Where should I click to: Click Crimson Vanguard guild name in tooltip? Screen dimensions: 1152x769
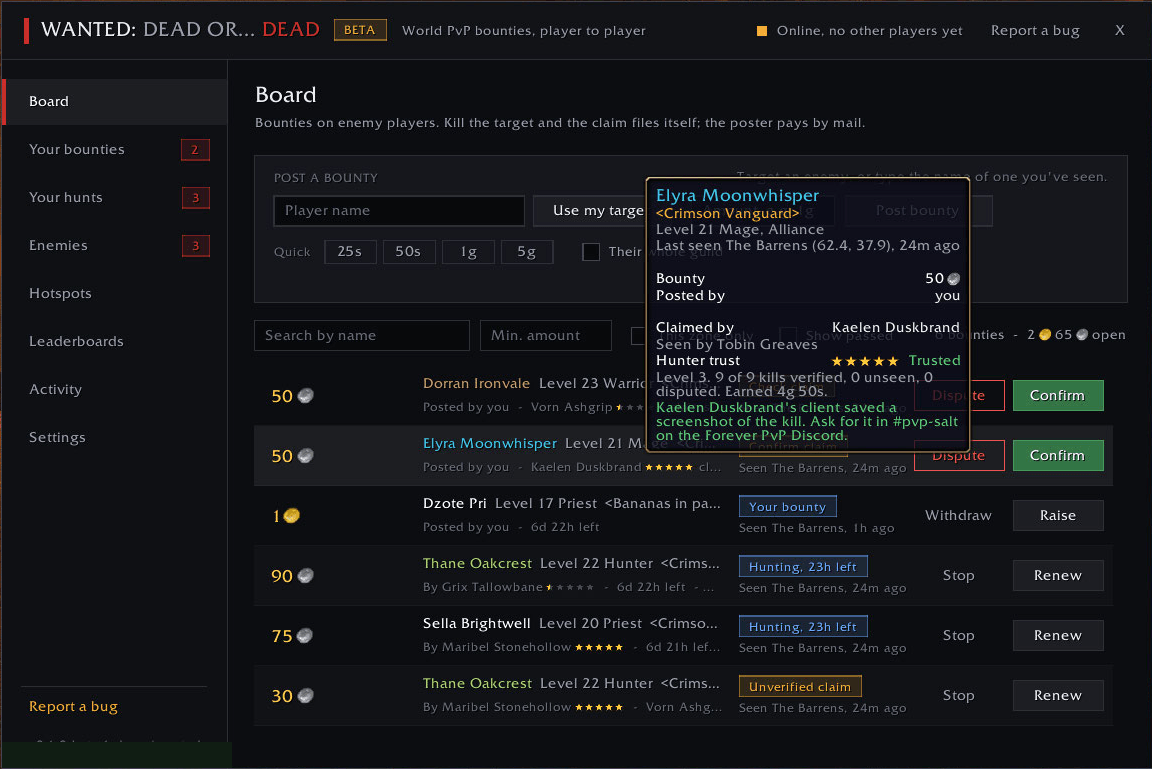pos(727,214)
